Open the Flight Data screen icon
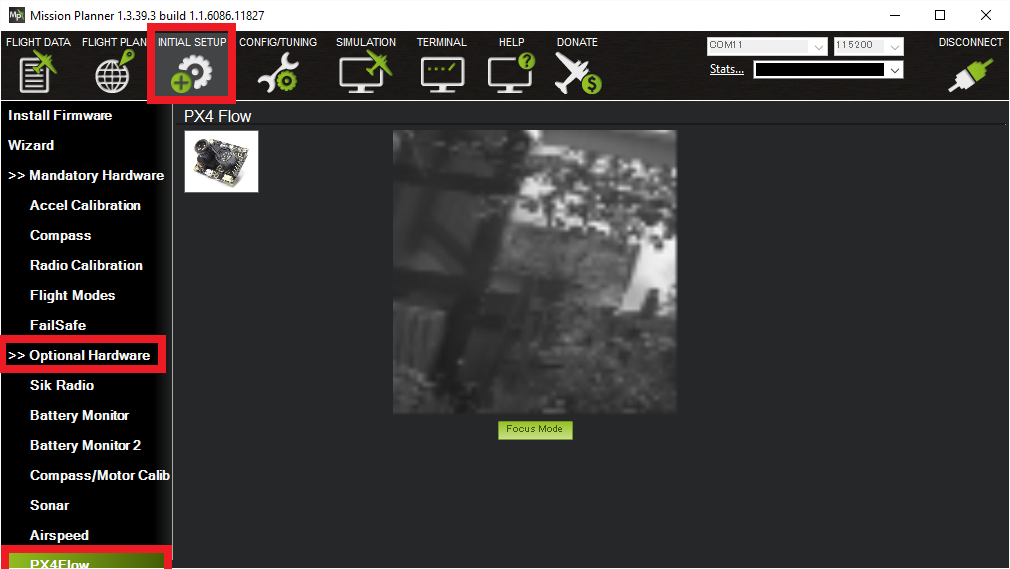 (38, 72)
